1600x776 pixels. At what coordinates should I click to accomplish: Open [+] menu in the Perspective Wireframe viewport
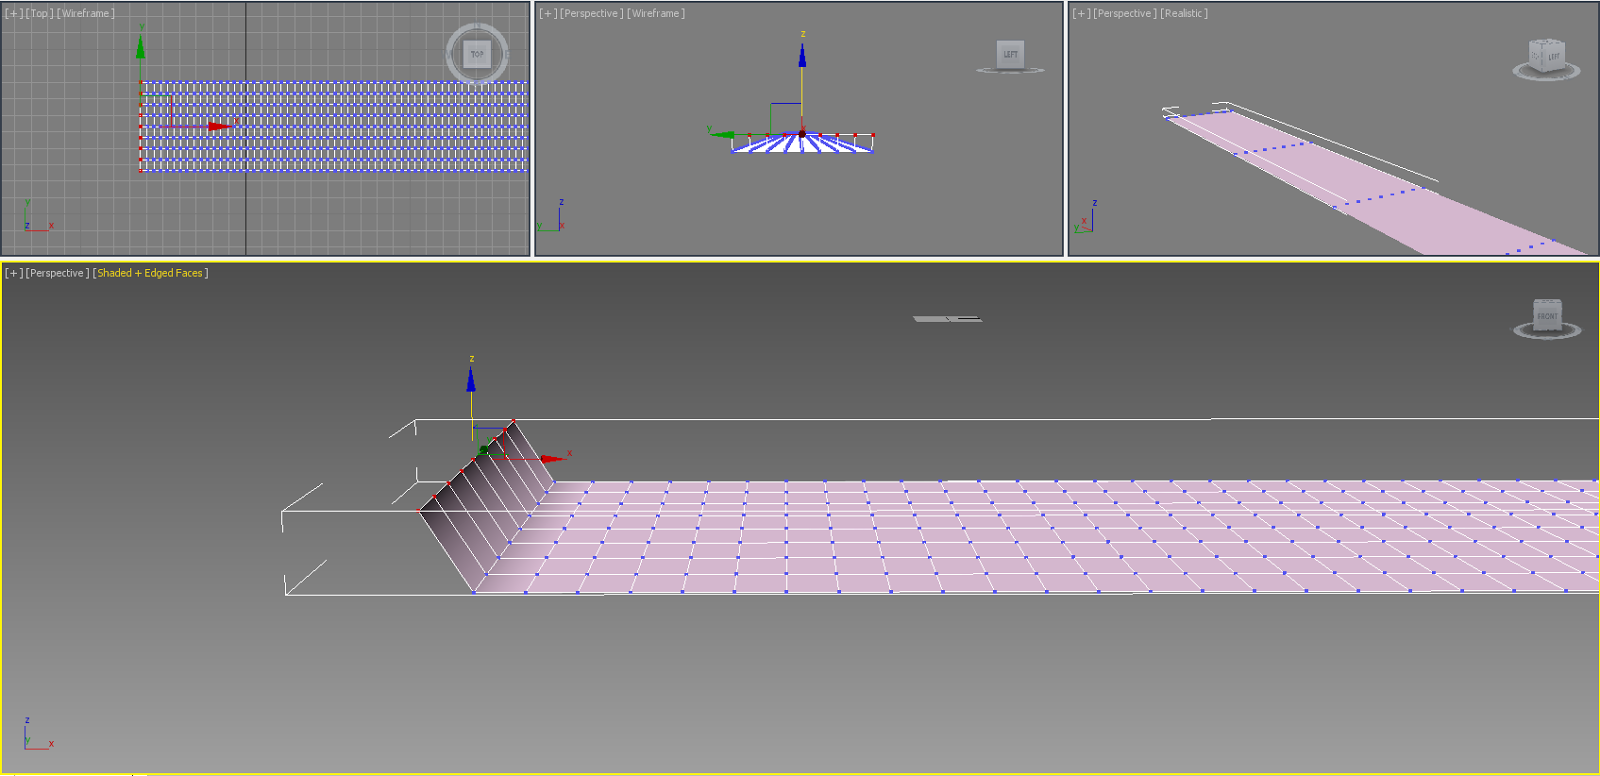[x=548, y=14]
